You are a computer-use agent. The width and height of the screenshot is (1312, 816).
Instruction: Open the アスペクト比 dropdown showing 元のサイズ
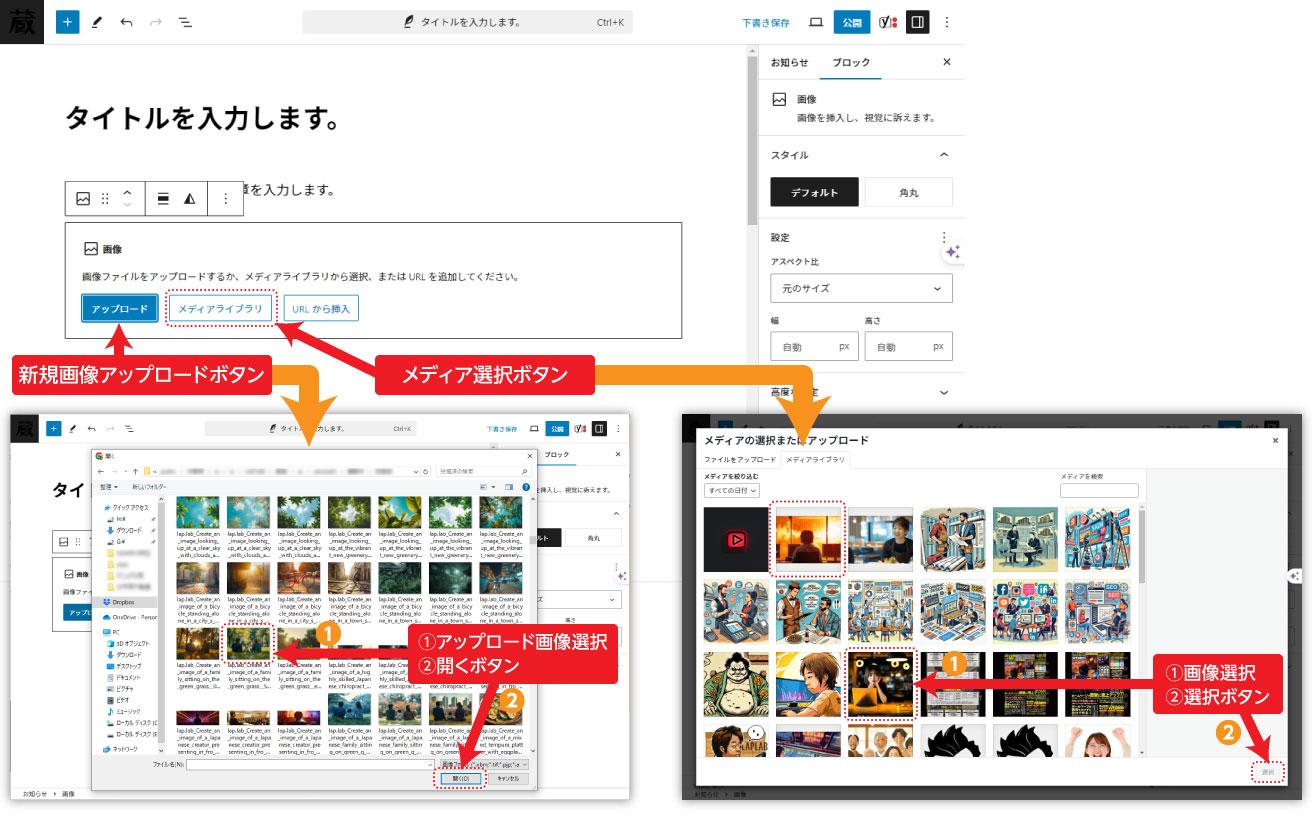tap(862, 288)
